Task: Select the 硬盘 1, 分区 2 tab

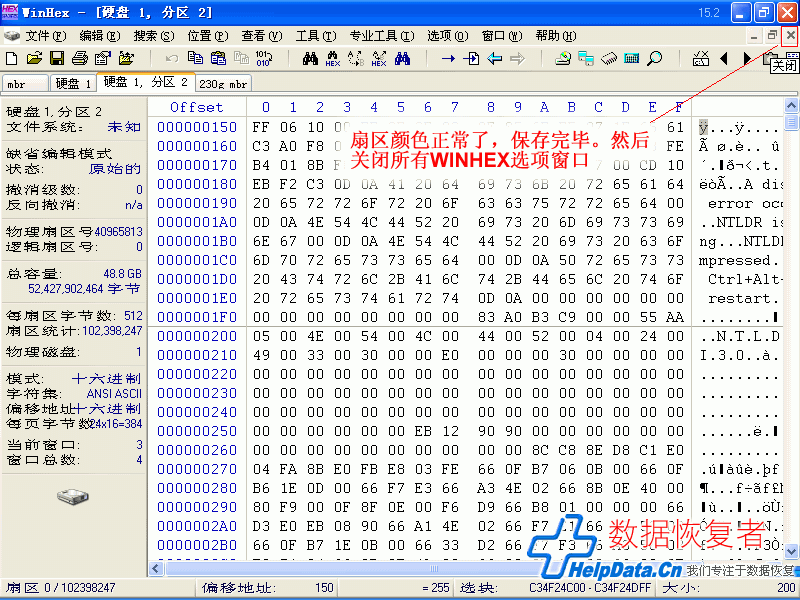Action: [145, 82]
